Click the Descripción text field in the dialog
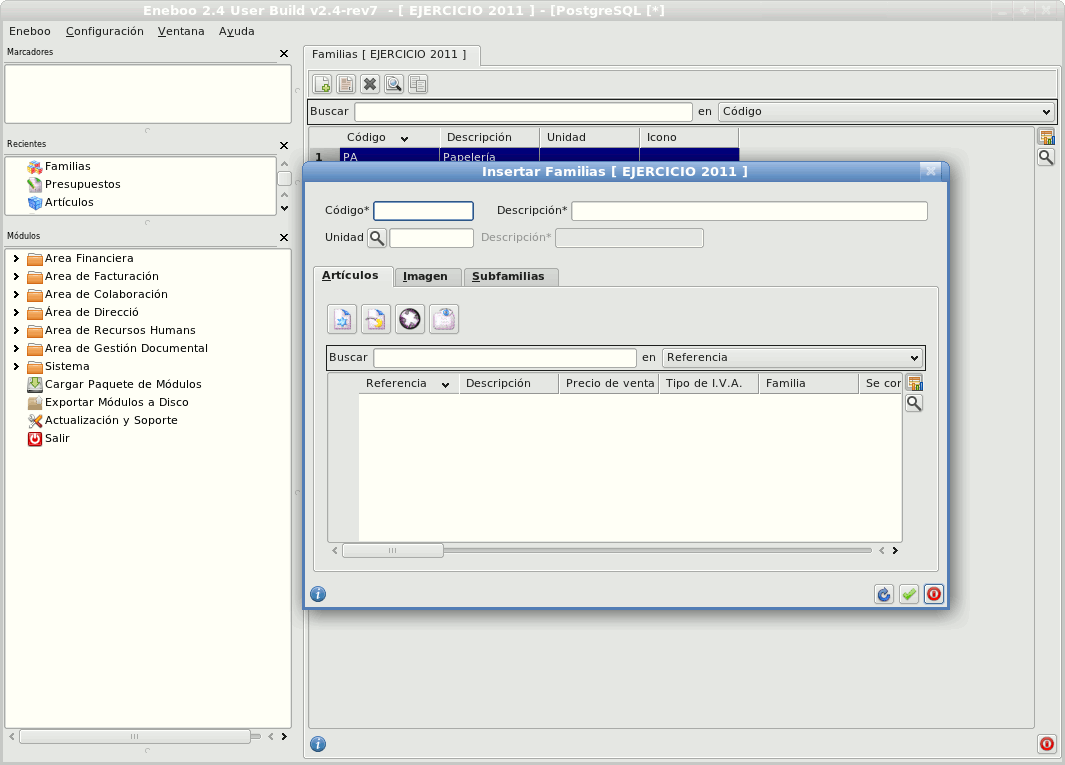The height and width of the screenshot is (765, 1065). (749, 211)
